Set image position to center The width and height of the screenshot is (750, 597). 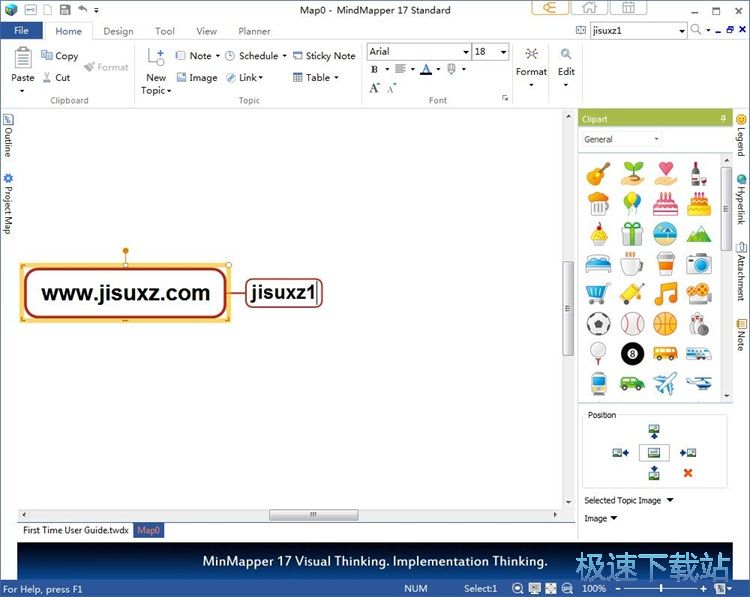(654, 453)
